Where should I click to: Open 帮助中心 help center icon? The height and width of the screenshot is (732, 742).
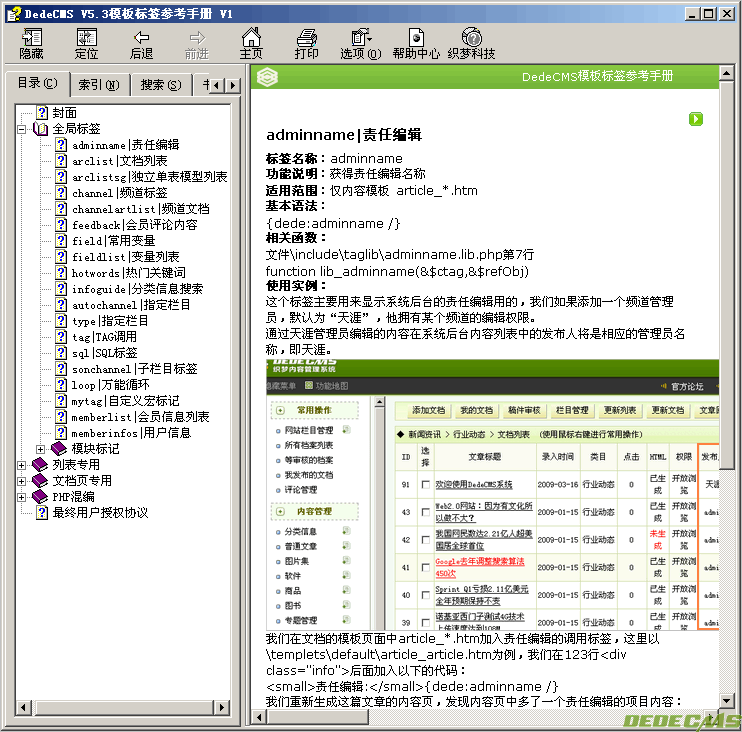point(416,44)
